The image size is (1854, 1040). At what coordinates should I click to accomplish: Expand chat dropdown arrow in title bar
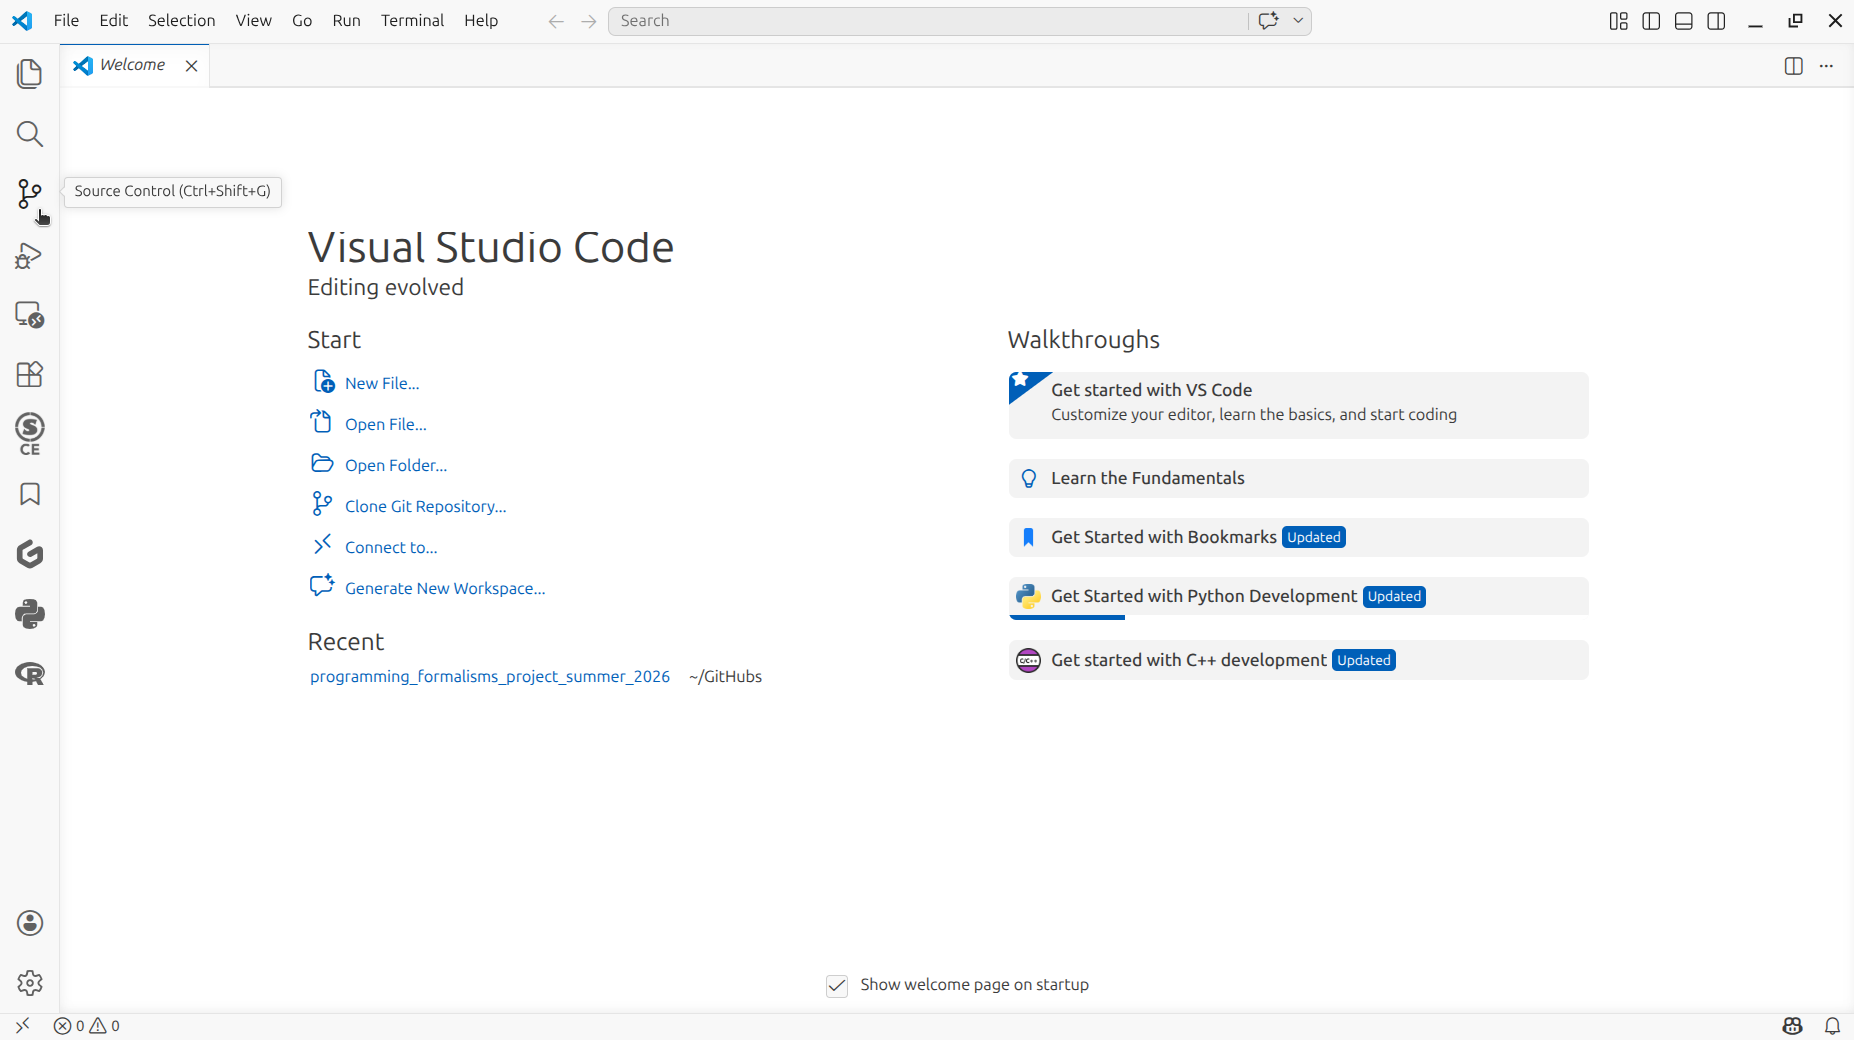pos(1298,21)
